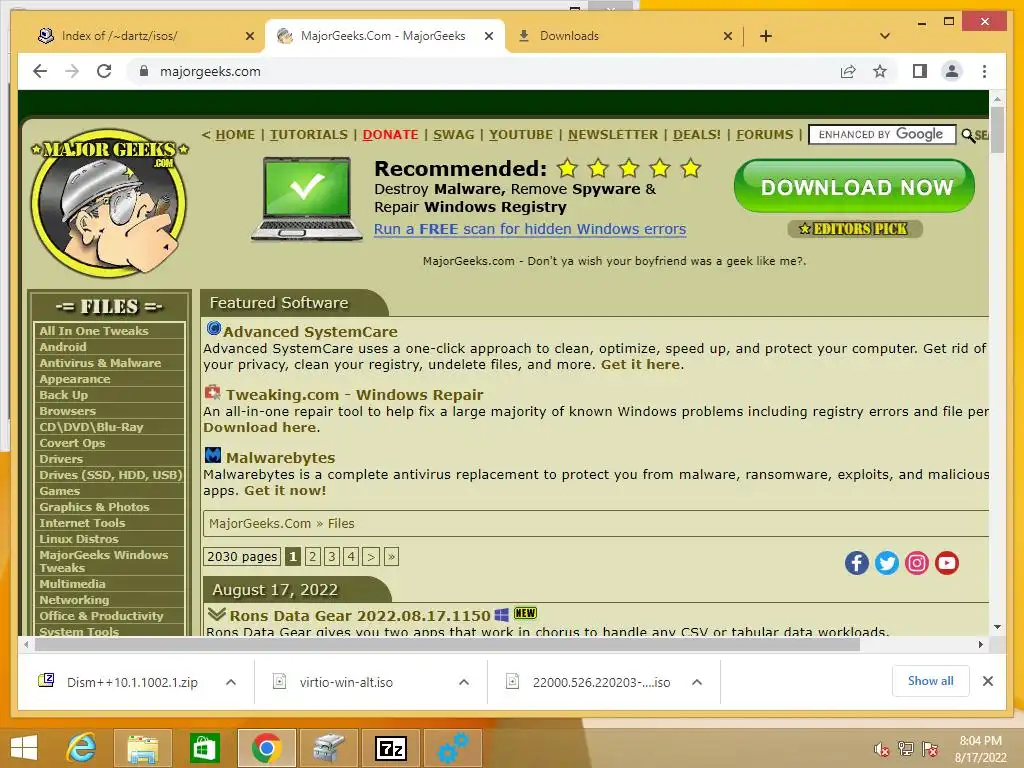Open a new tab with the plus button
This screenshot has height=768, width=1024.
pos(765,36)
